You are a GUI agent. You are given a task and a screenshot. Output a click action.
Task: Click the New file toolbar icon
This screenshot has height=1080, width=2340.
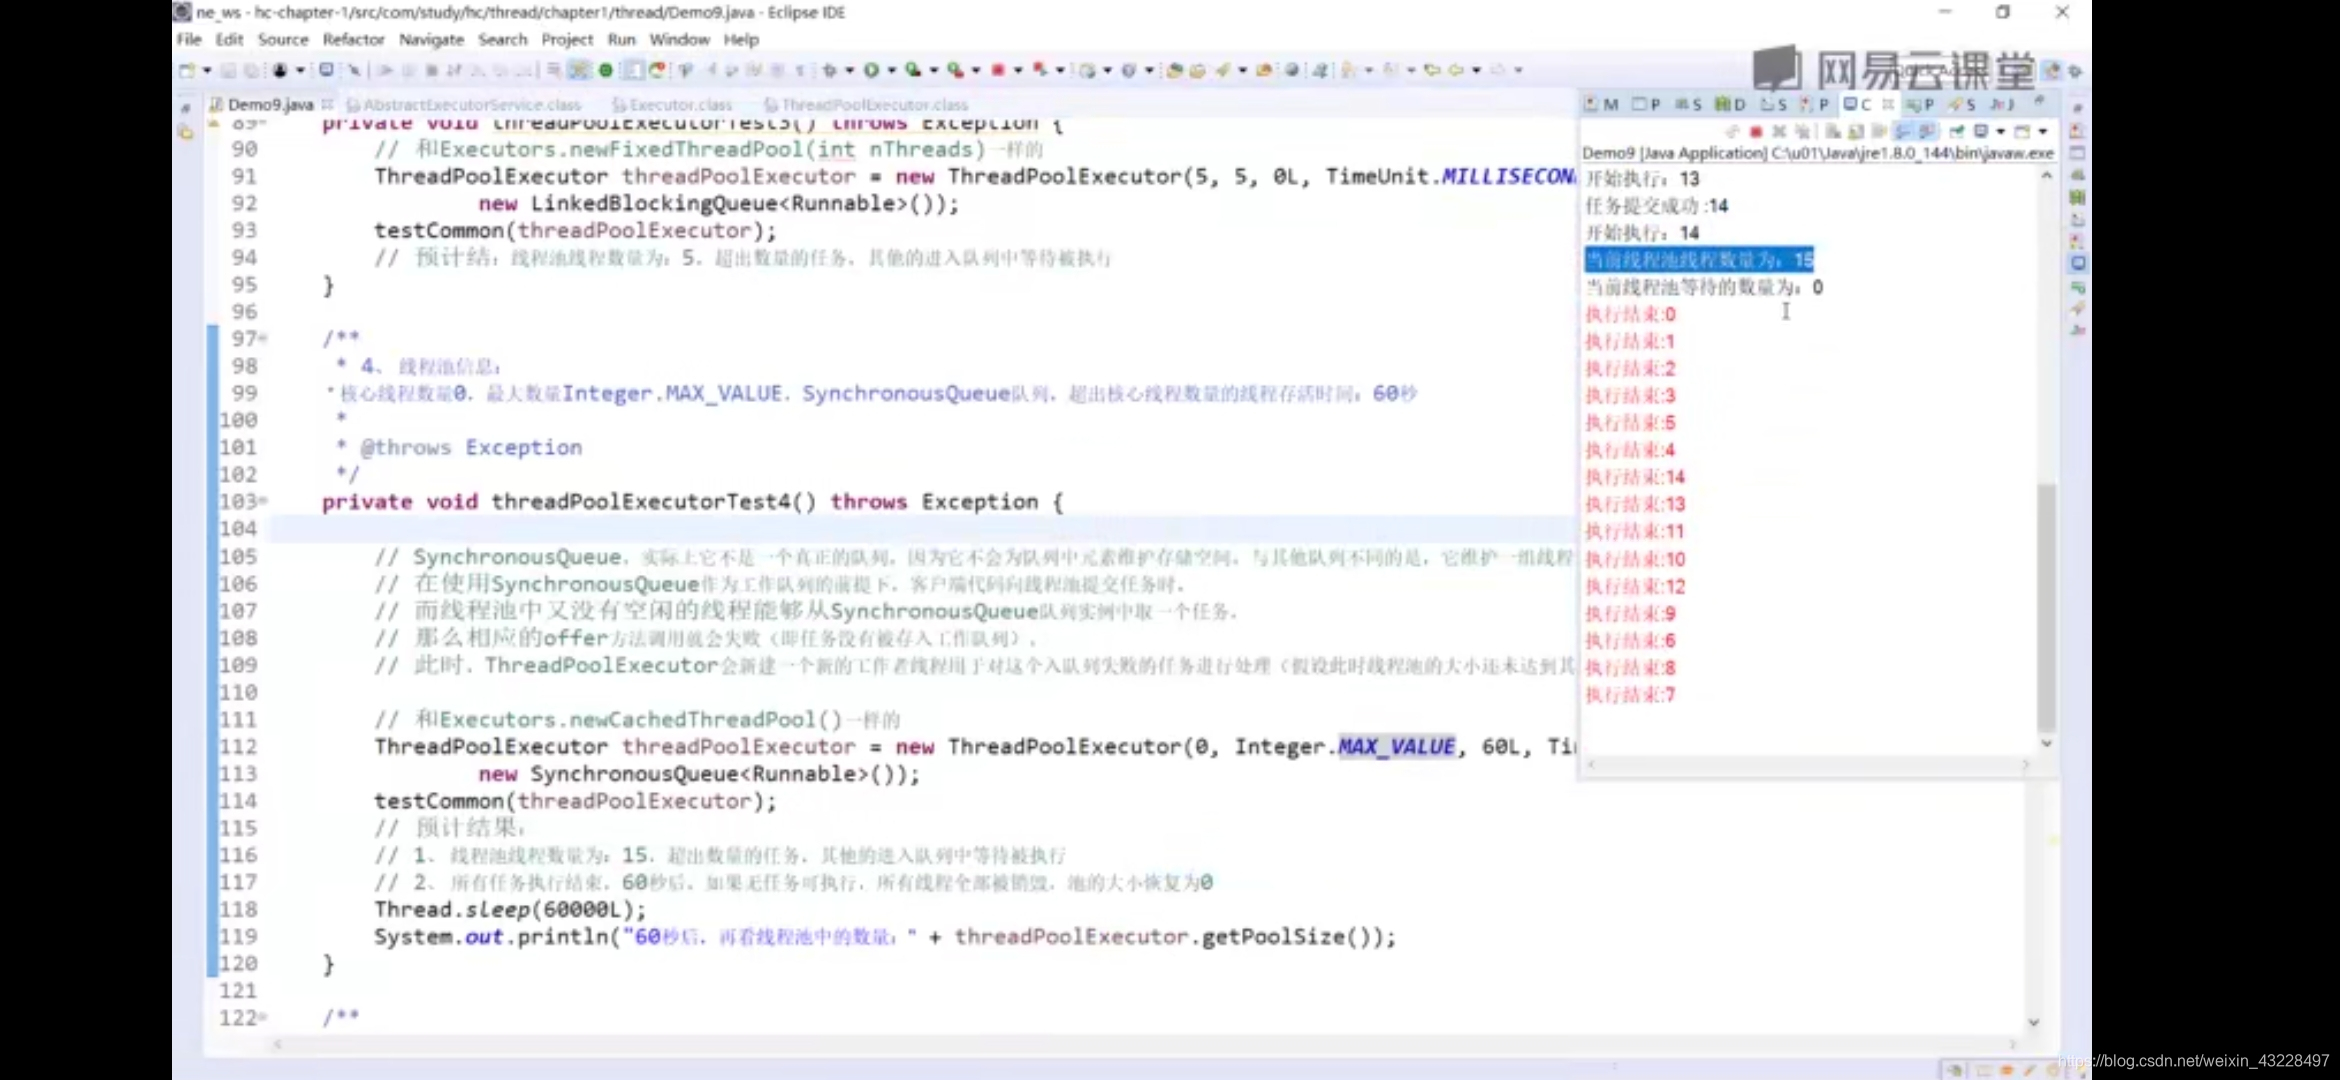(x=187, y=70)
